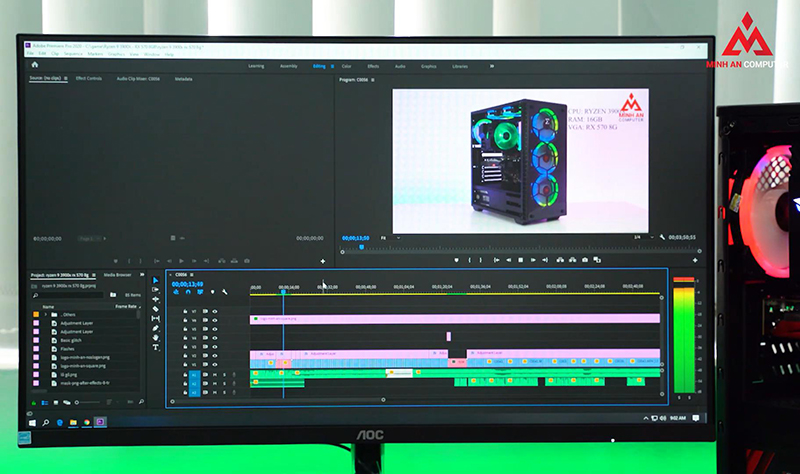Open the Audio Clip Mixer tab
Screen dimensions: 800x474
click(138, 79)
